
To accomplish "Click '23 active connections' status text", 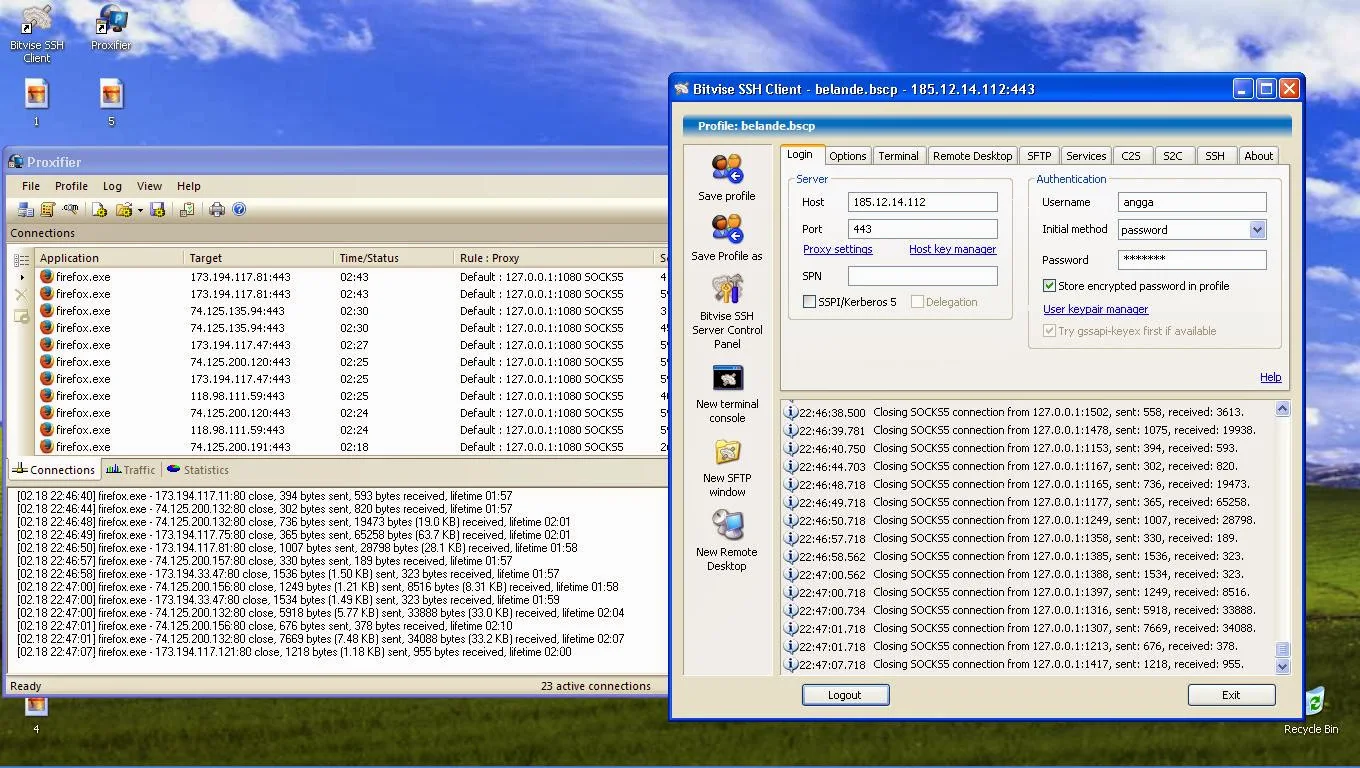I will click(x=596, y=686).
